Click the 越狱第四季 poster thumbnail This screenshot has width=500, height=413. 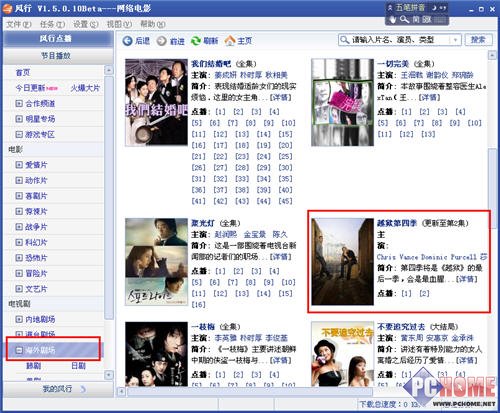[x=342, y=262]
